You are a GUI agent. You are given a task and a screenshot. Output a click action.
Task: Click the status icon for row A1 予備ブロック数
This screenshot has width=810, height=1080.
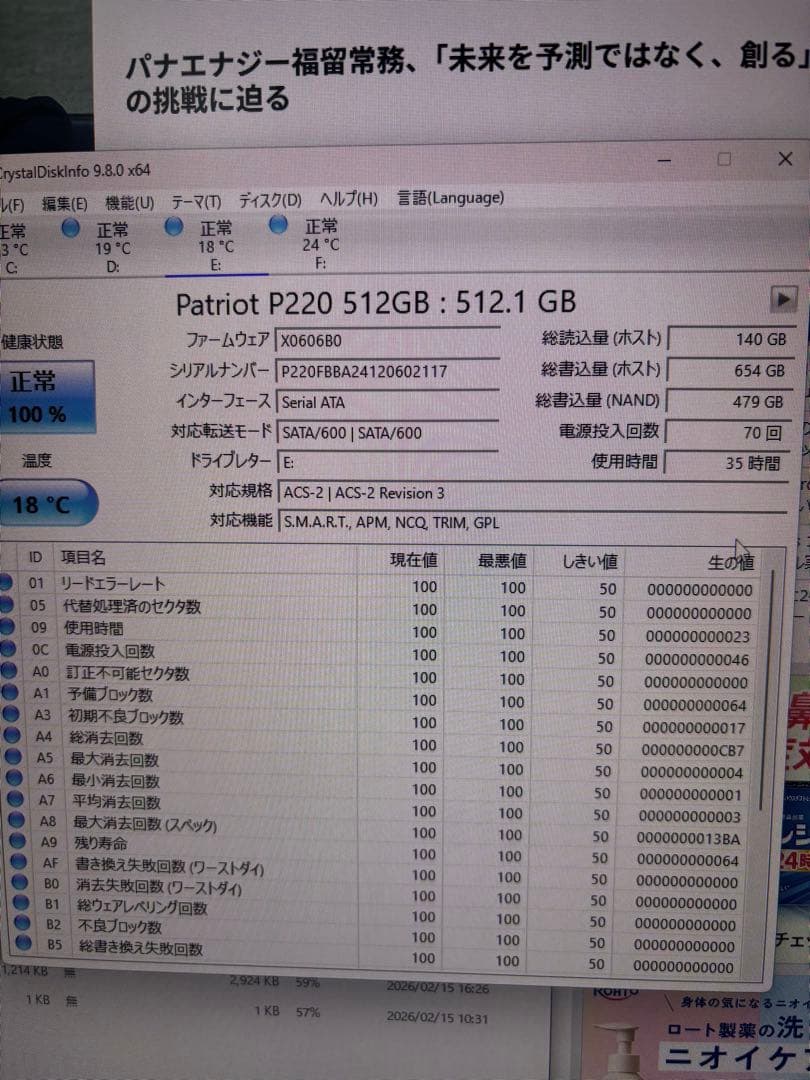point(10,693)
